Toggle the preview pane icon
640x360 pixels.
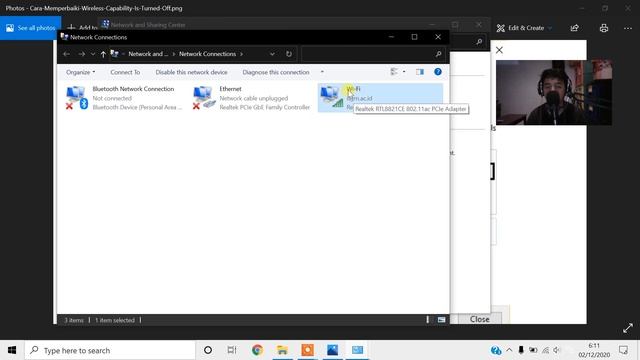tap(420, 72)
